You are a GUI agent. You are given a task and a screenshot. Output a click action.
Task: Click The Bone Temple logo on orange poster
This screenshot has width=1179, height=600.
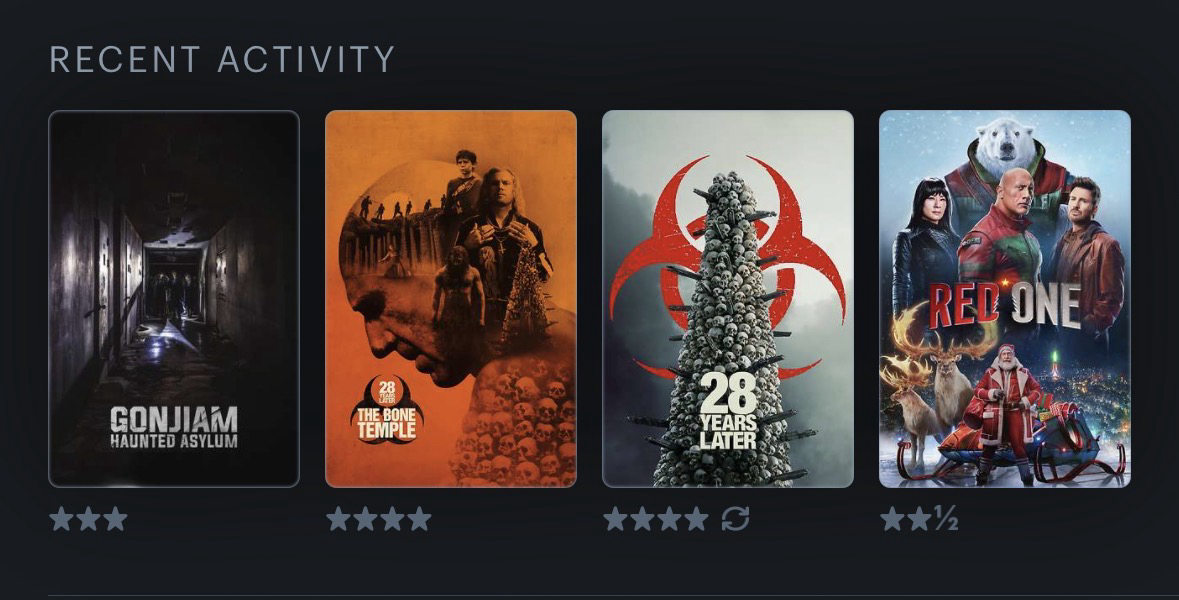(x=386, y=410)
